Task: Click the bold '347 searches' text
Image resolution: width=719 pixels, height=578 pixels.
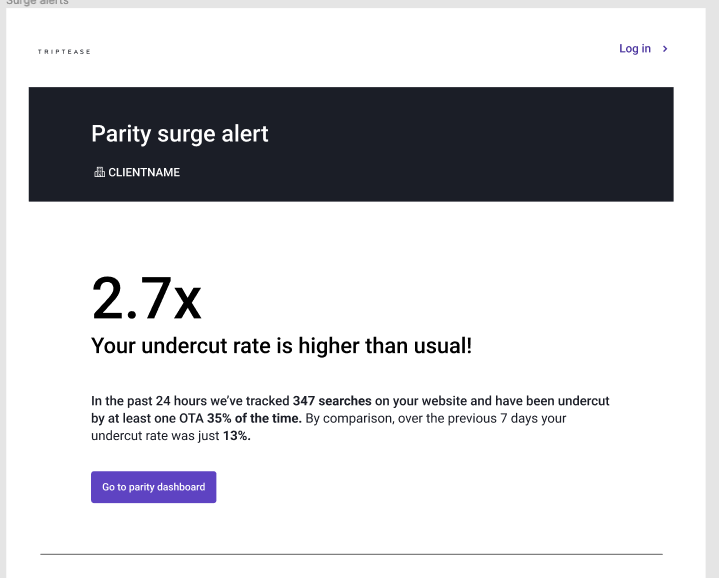Action: point(332,401)
